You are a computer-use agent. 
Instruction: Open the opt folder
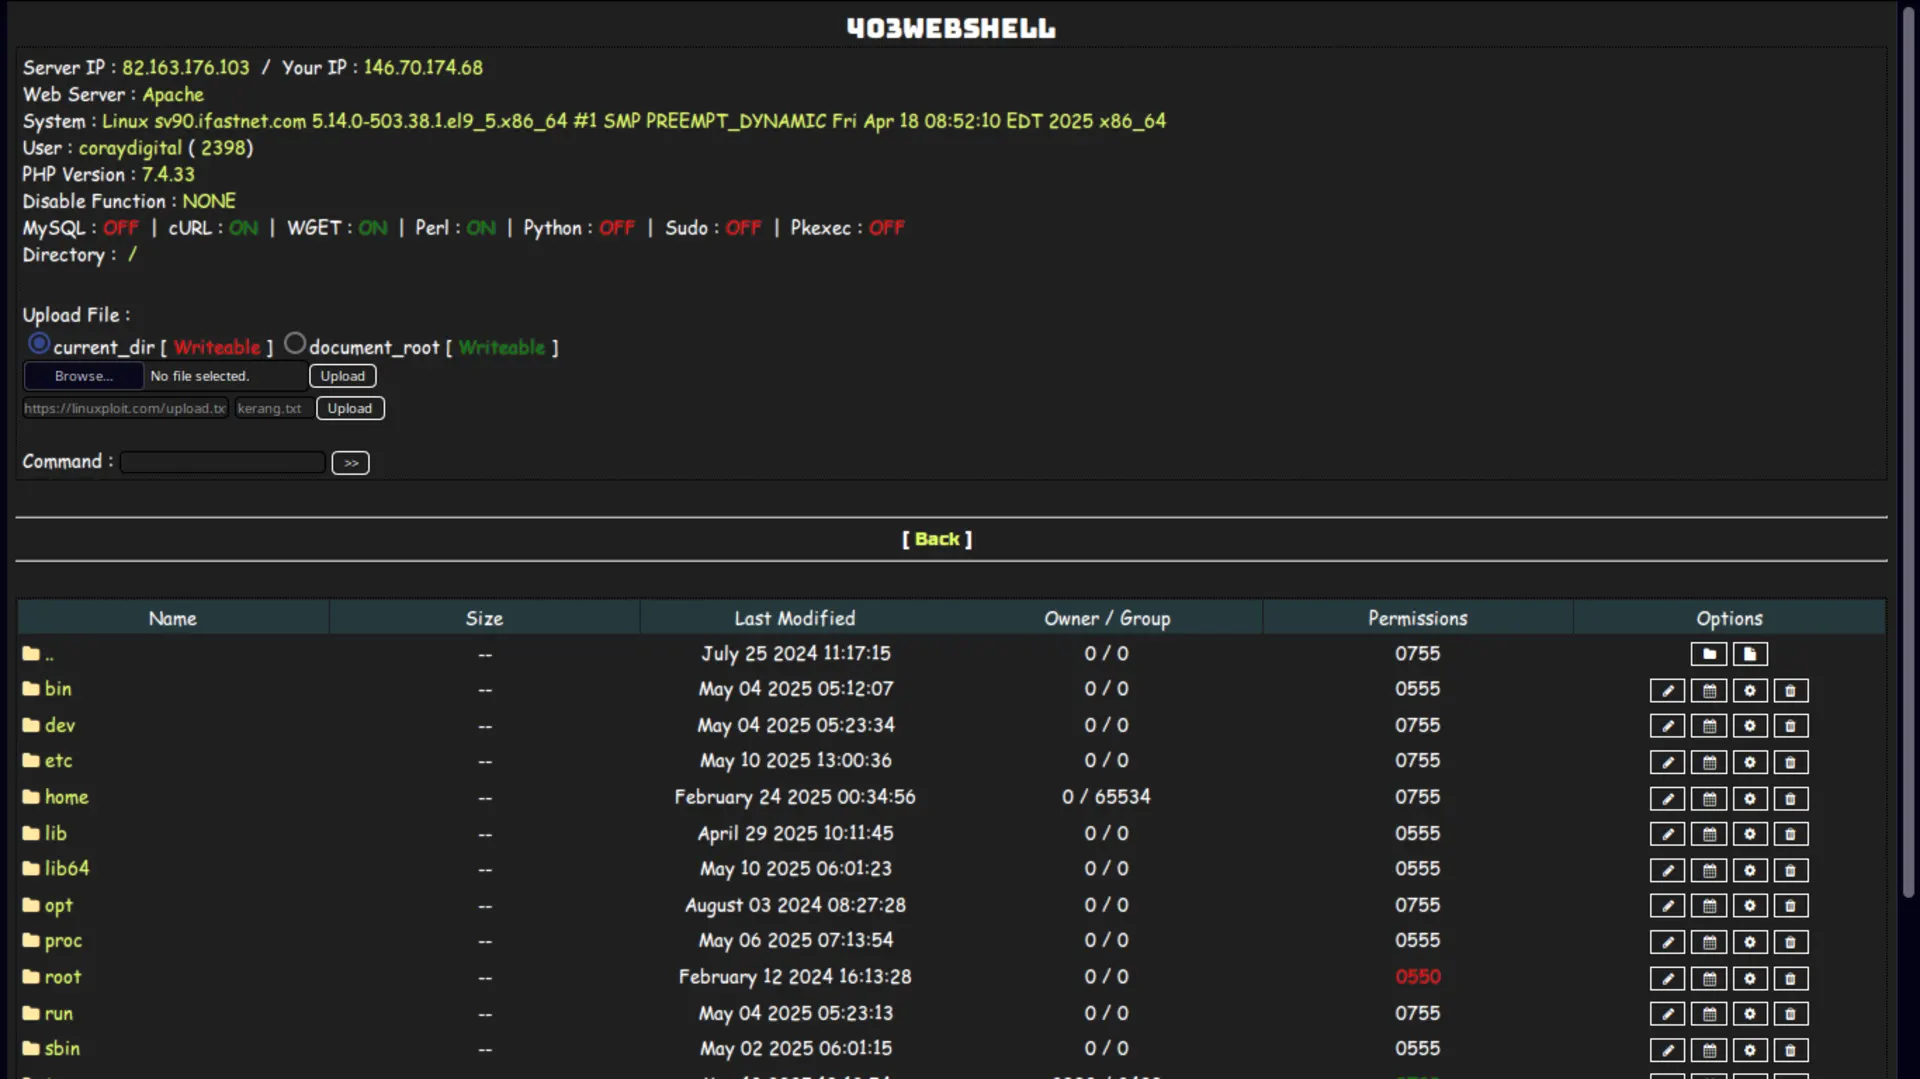pyautogui.click(x=59, y=905)
